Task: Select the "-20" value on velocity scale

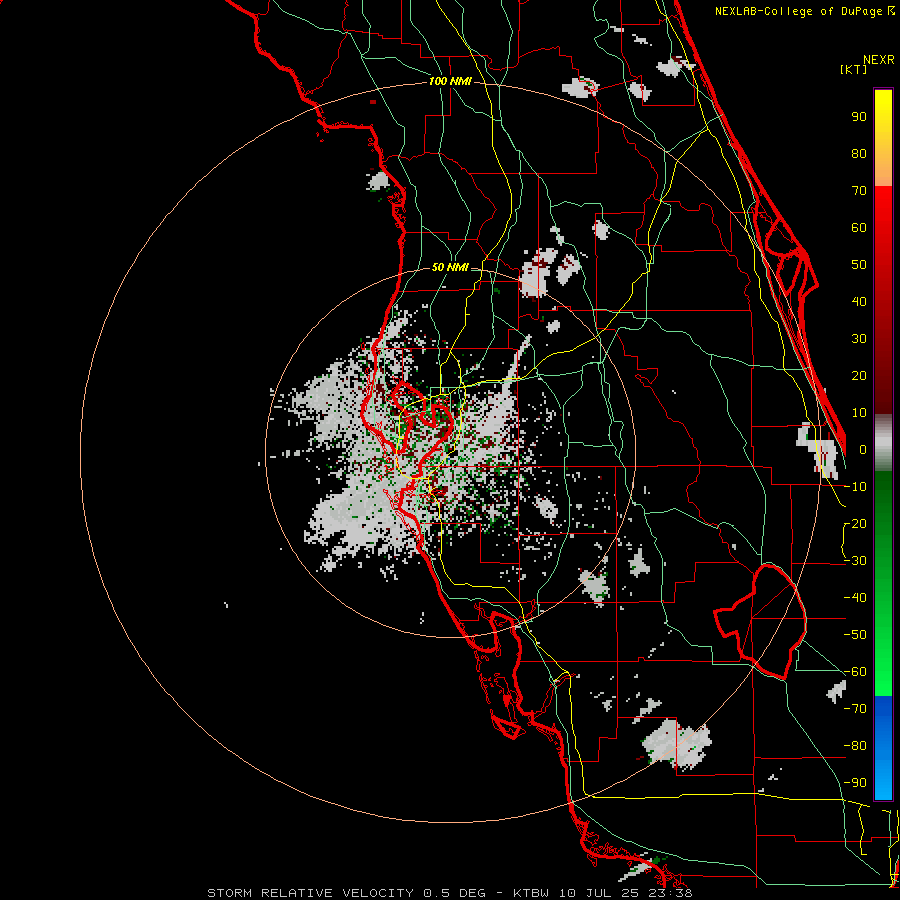Action: [855, 523]
